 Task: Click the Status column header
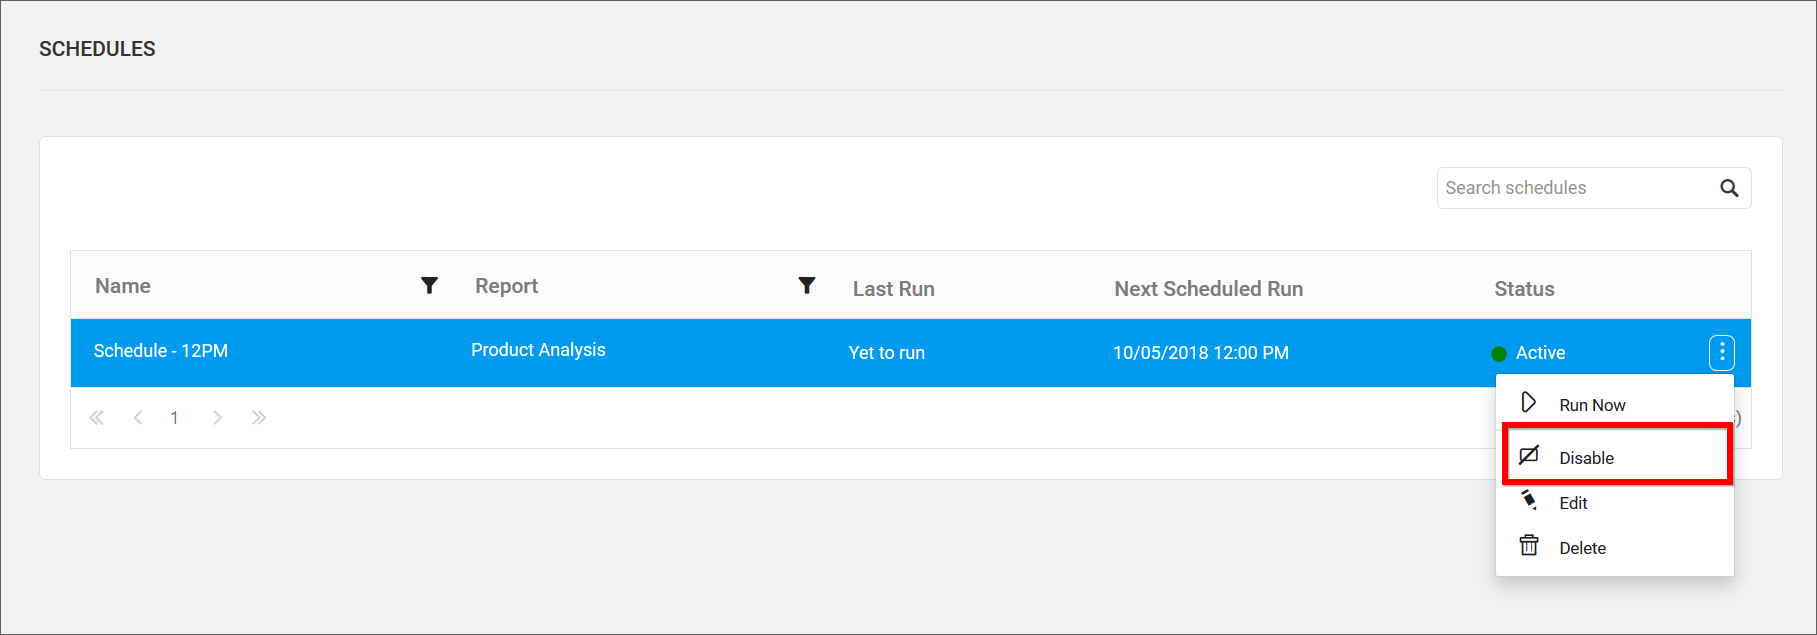pyautogui.click(x=1524, y=289)
